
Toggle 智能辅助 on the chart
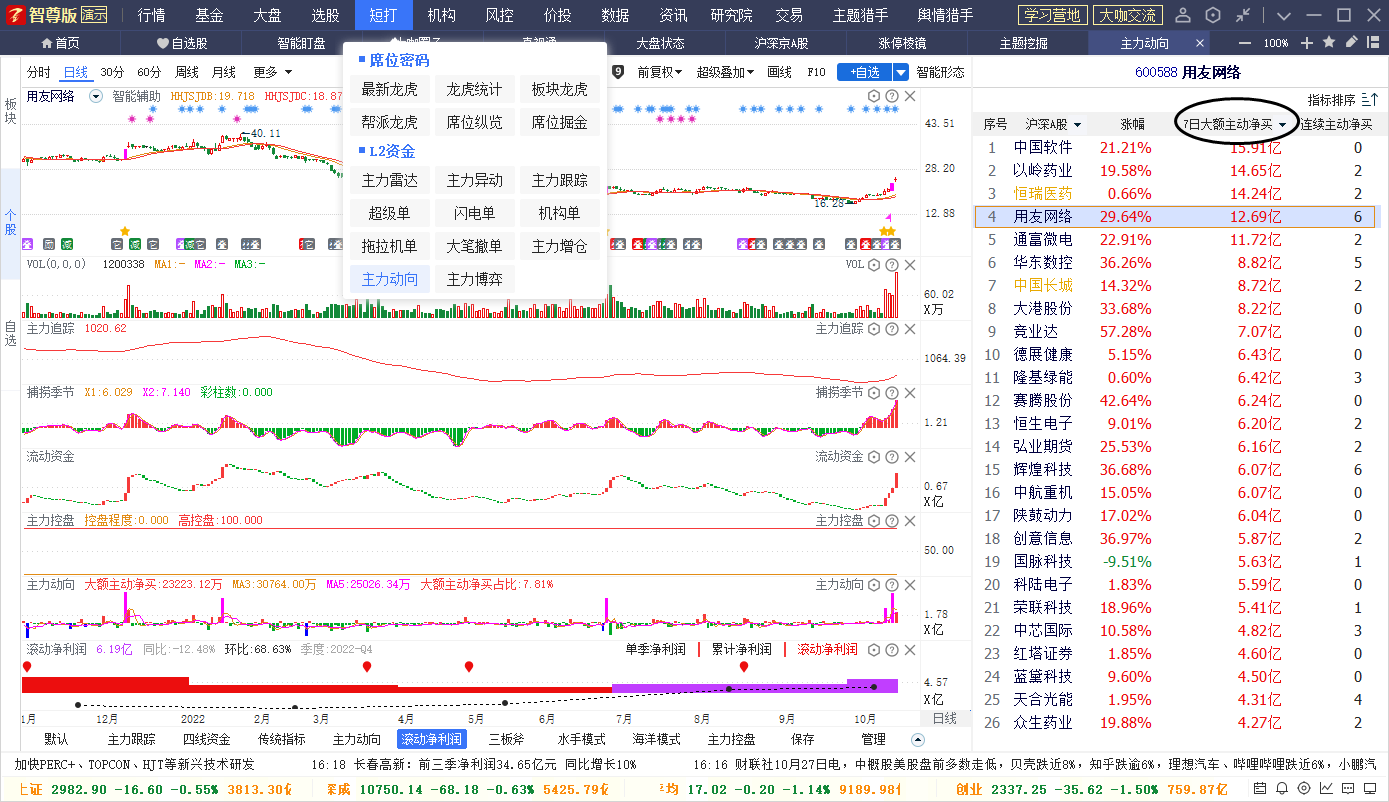pos(136,96)
